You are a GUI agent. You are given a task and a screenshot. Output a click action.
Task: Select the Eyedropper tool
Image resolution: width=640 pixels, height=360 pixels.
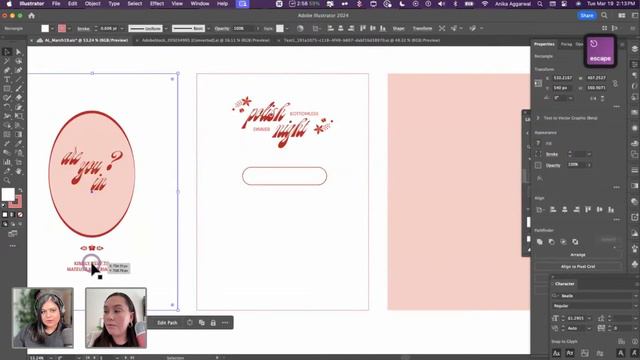tap(19, 144)
